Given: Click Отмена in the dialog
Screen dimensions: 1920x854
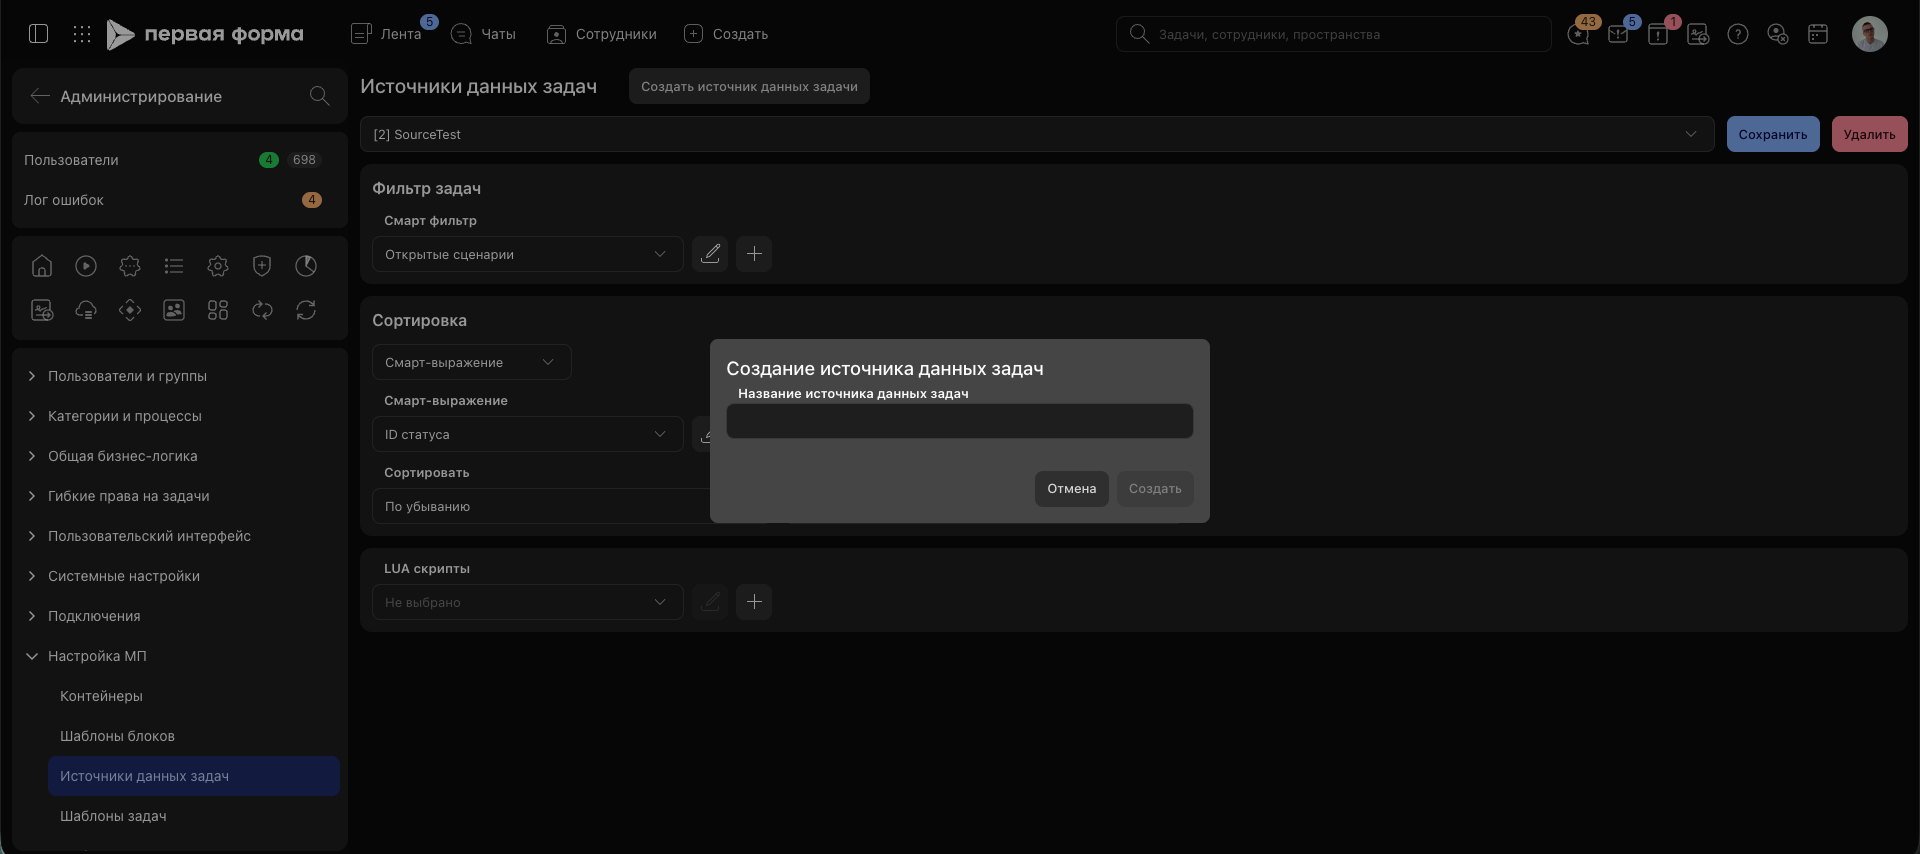Looking at the screenshot, I should point(1072,489).
